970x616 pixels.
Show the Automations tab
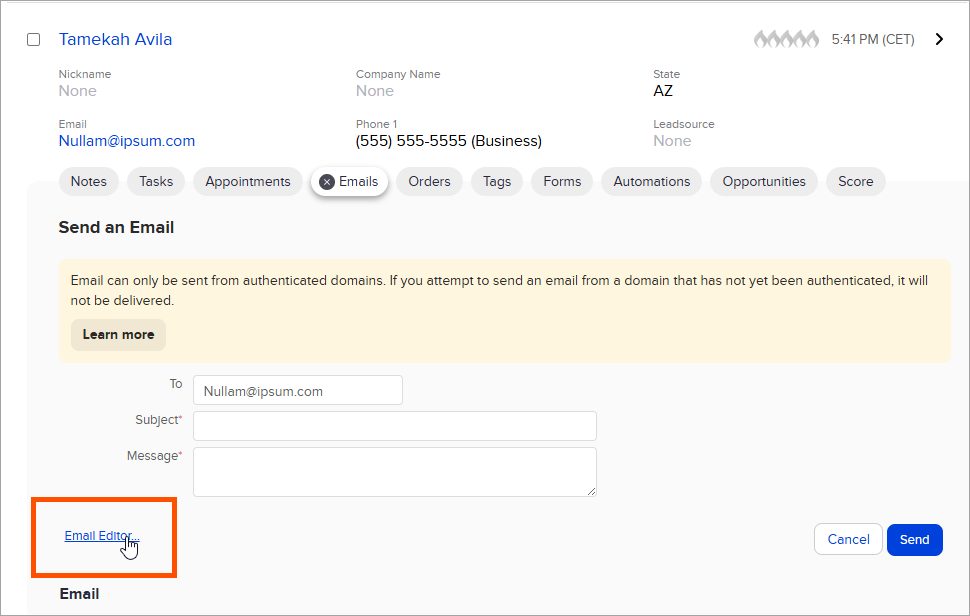click(x=652, y=181)
